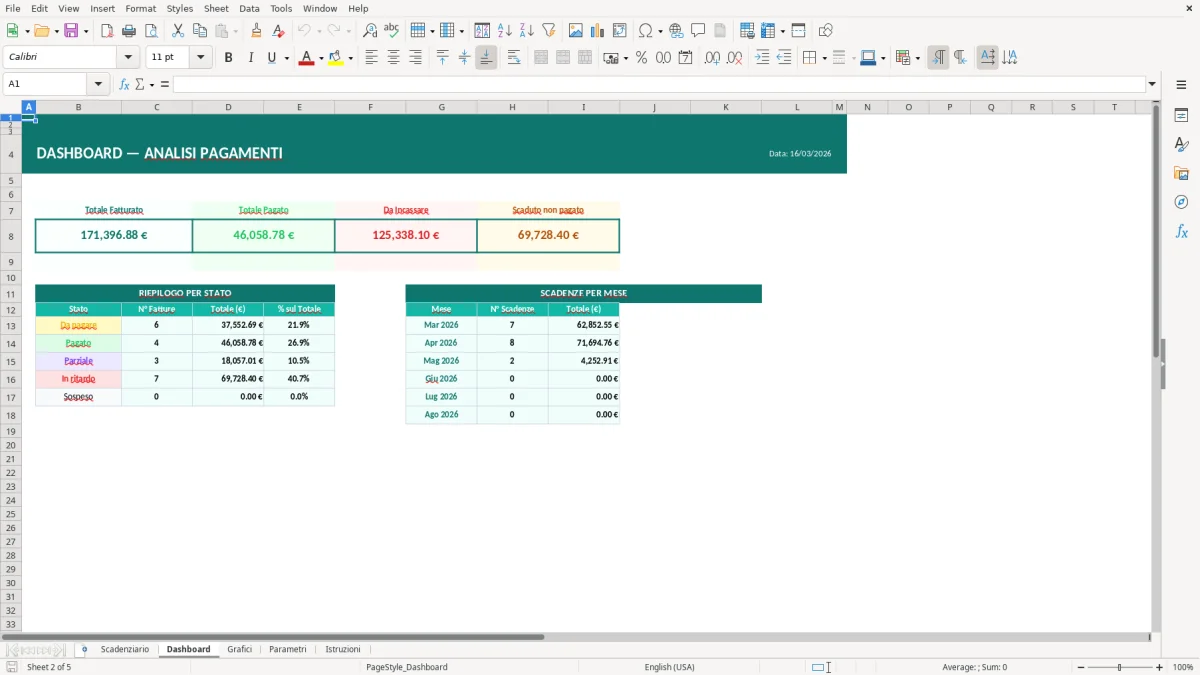Activate Clone Formatting paintbrush
1200x675 pixels.
[256, 31]
